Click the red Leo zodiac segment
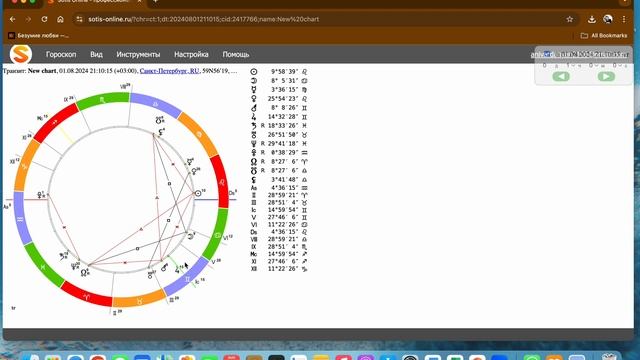This screenshot has height=360, width=640. pos(221,182)
